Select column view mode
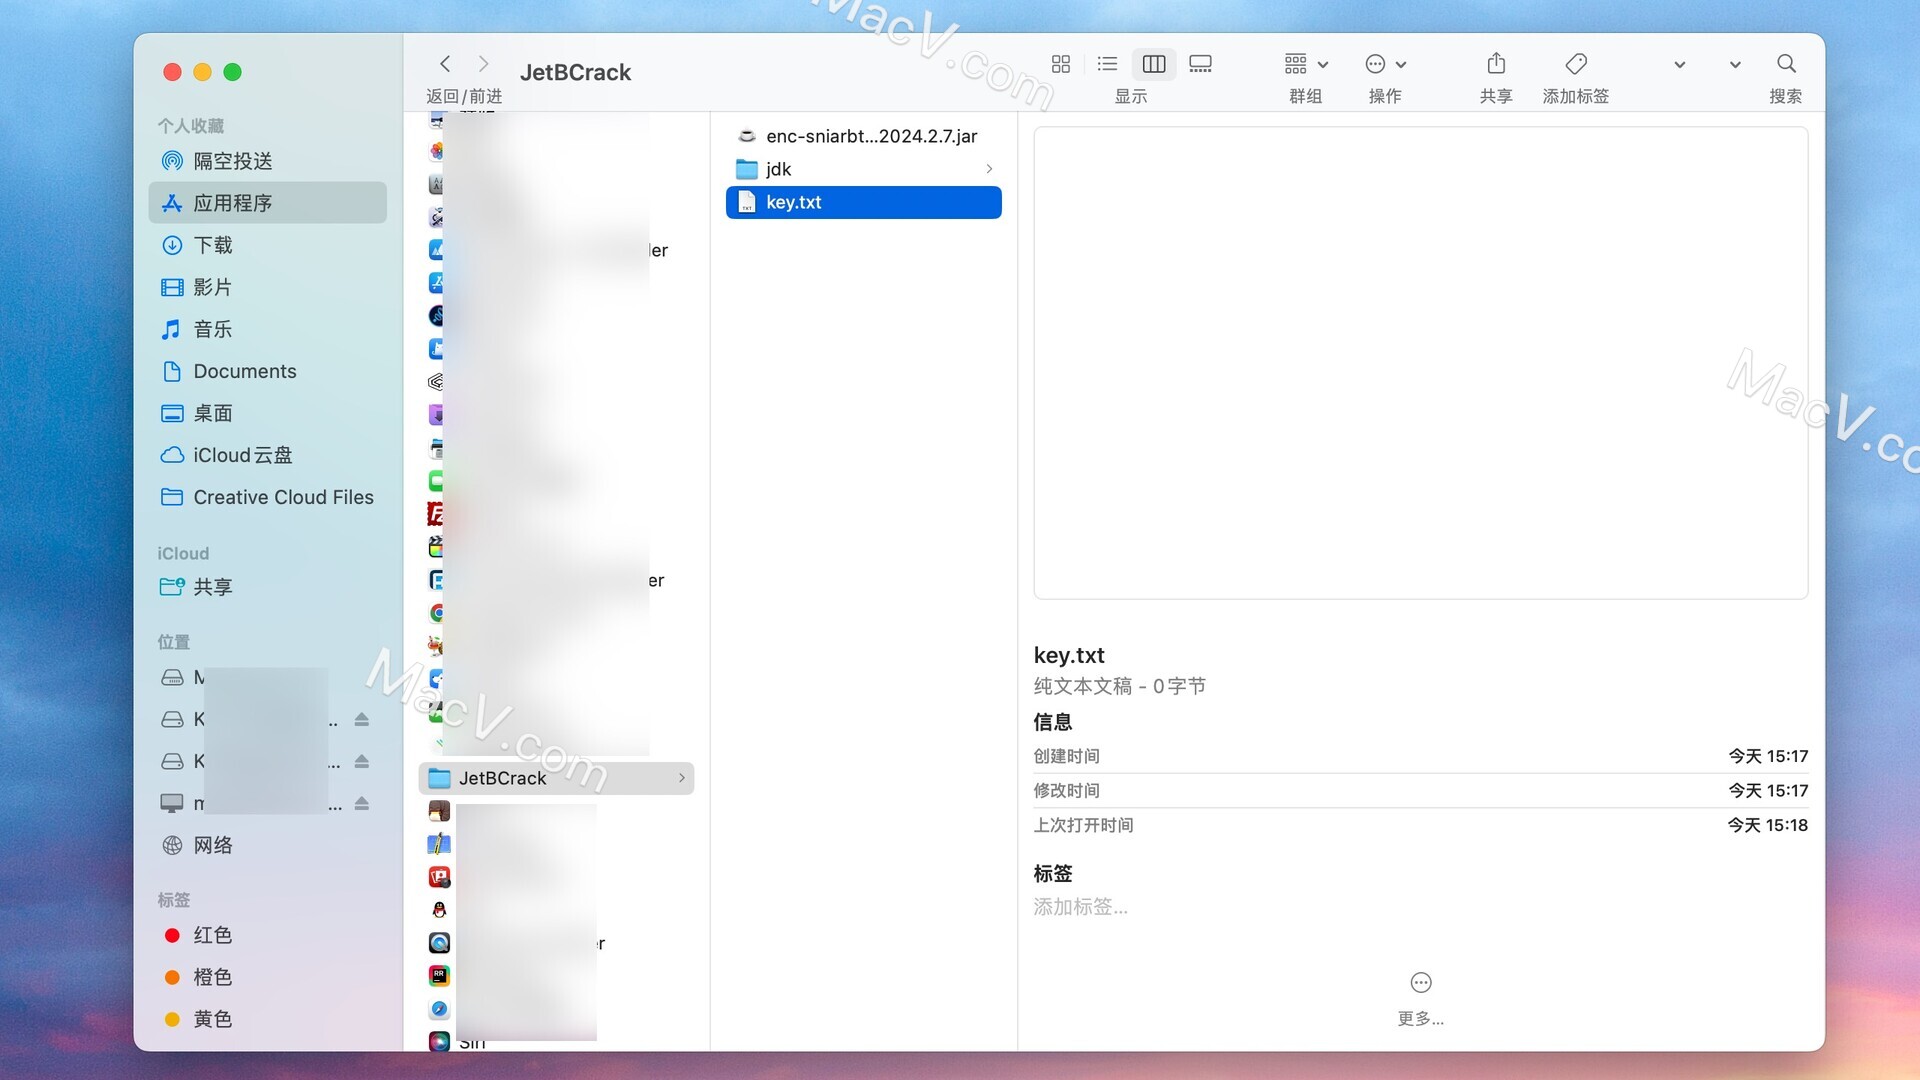 (x=1153, y=64)
